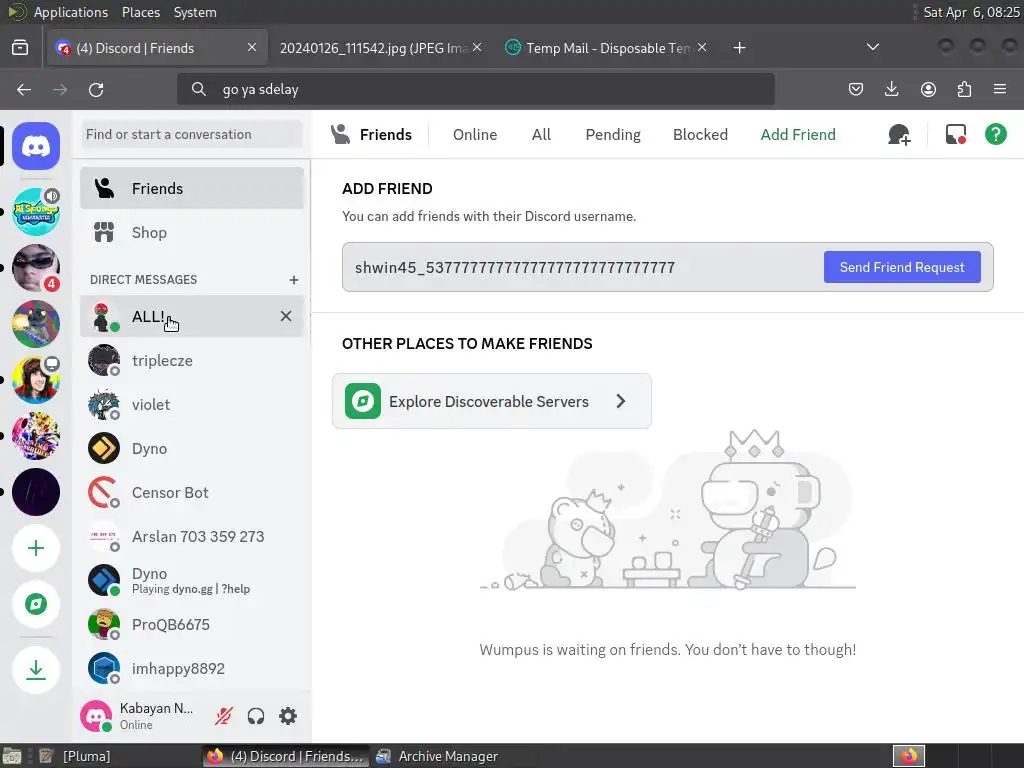The height and width of the screenshot is (768, 1024).
Task: Open Shop in the left sidebar
Action: pos(192,232)
